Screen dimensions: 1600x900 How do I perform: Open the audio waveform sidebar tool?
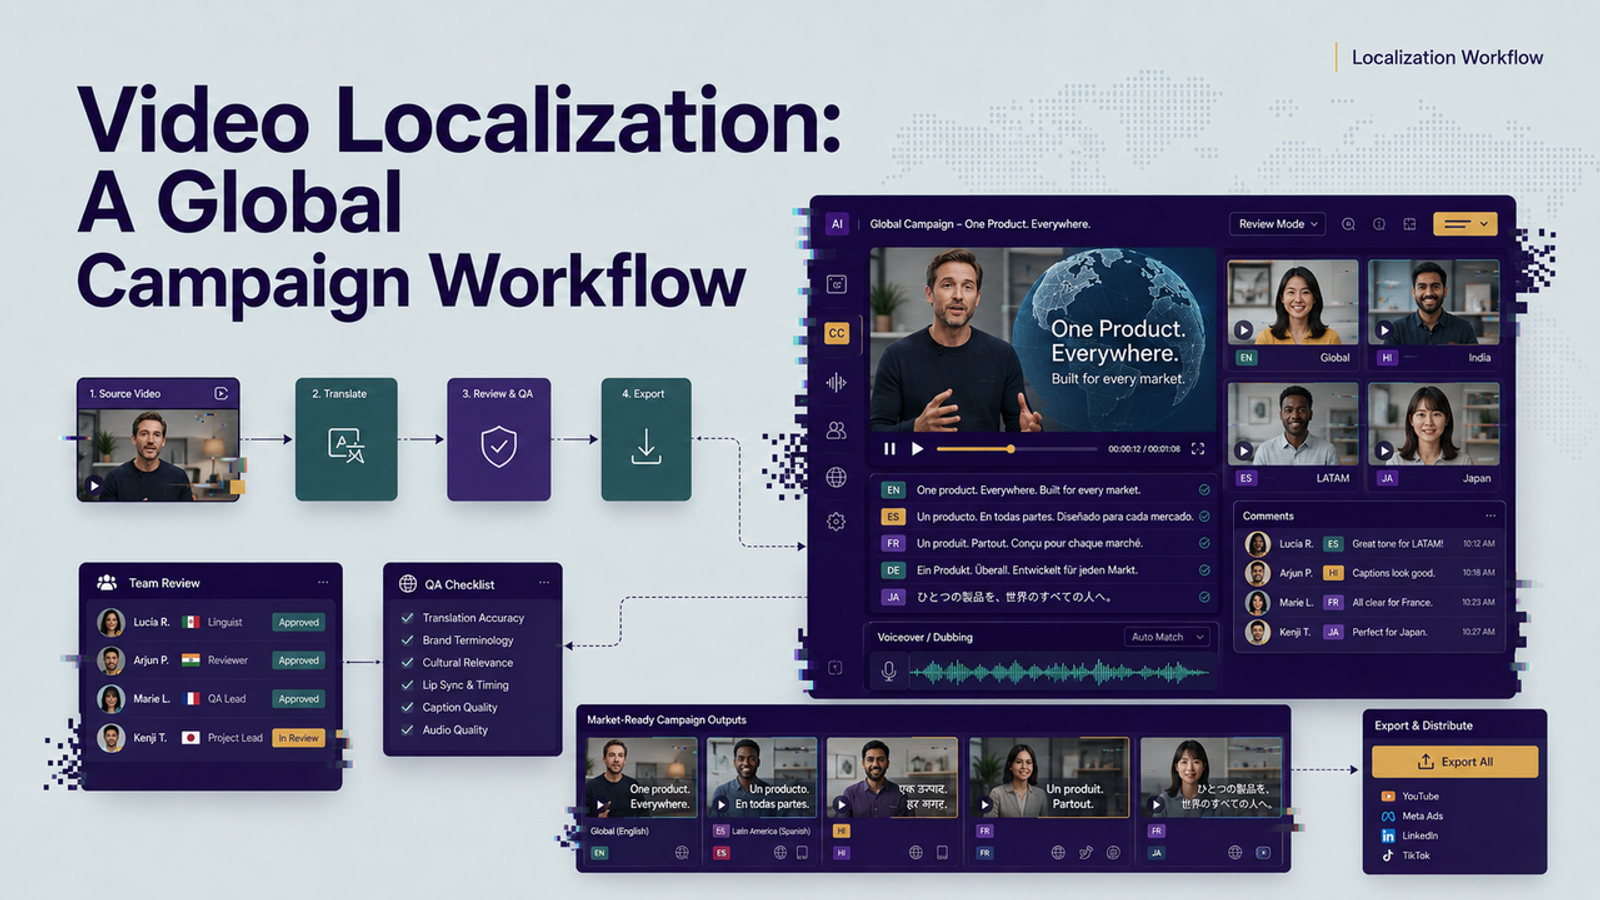click(837, 382)
